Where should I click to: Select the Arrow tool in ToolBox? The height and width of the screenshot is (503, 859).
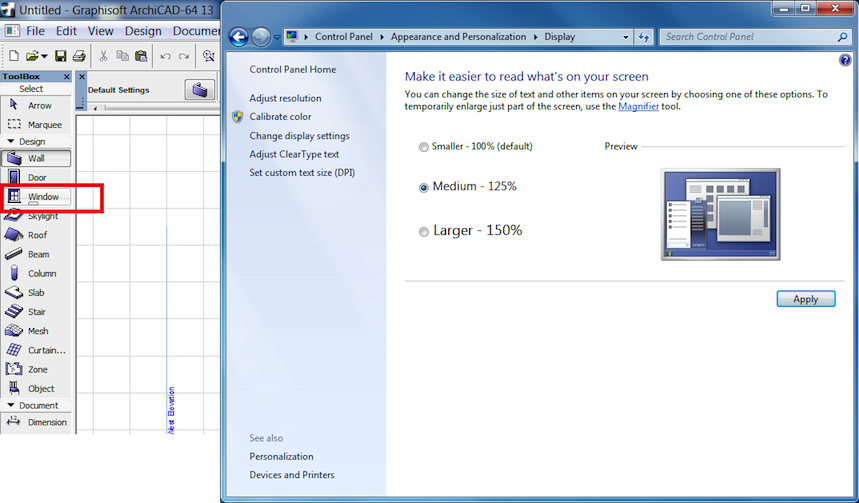36,105
